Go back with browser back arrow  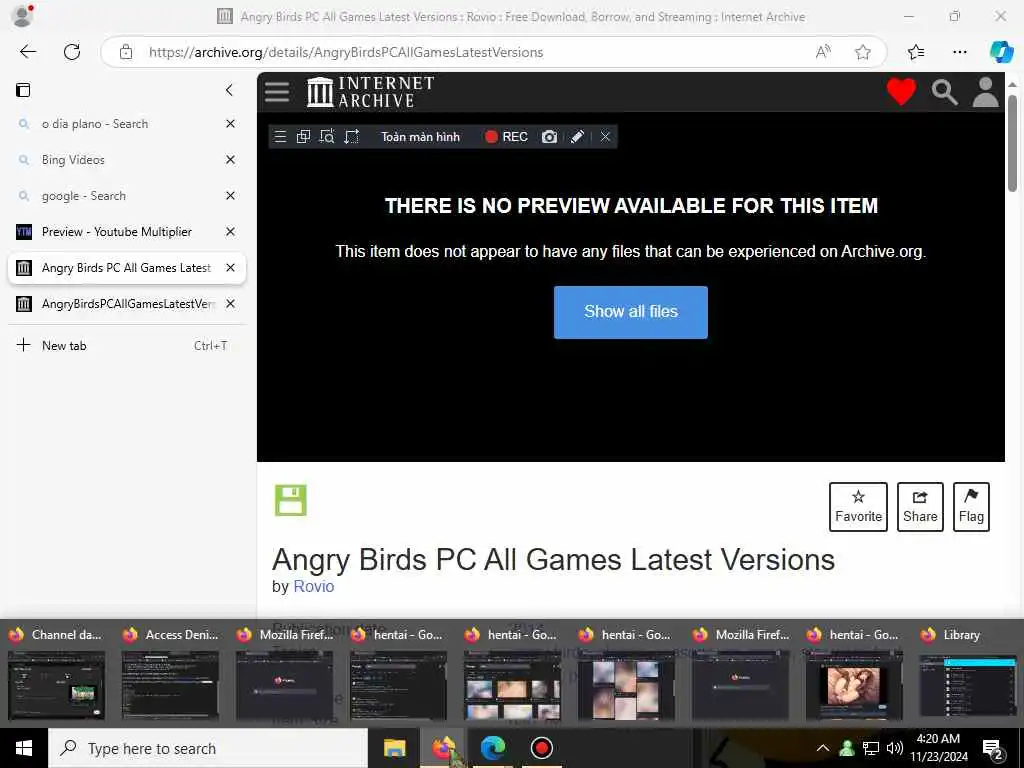28,52
